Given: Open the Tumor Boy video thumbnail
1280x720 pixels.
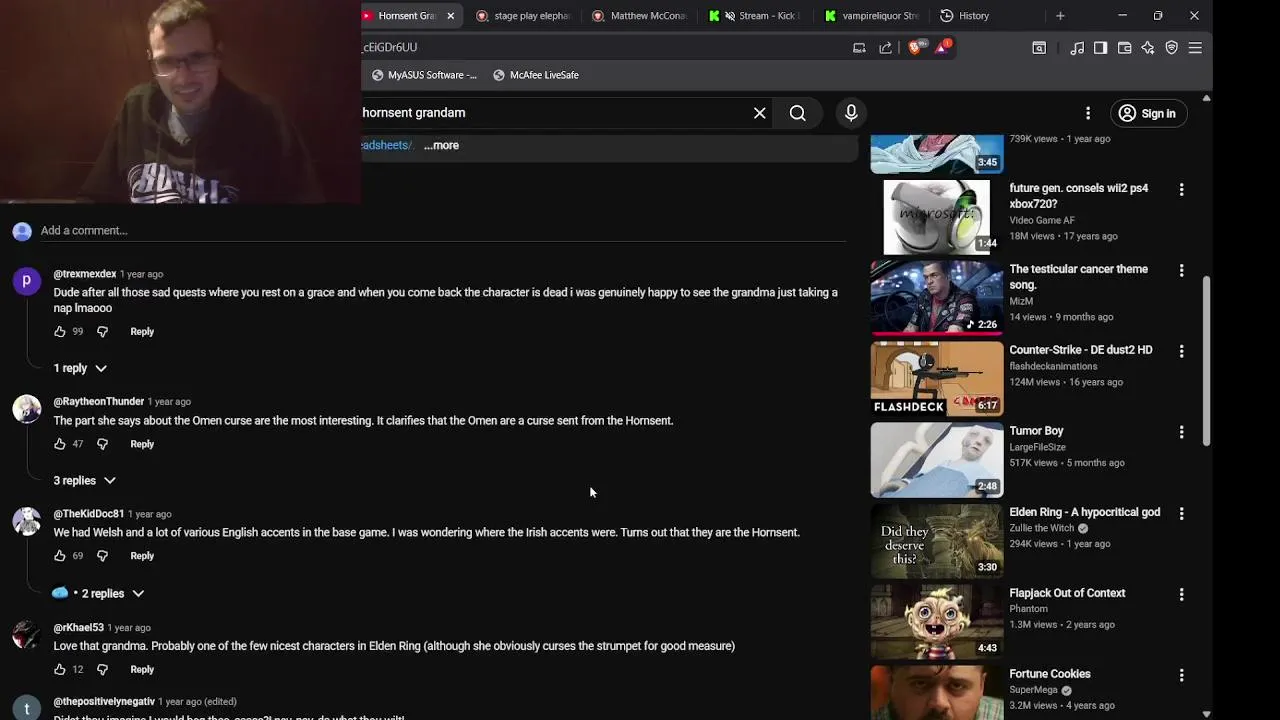Looking at the screenshot, I should point(937,460).
